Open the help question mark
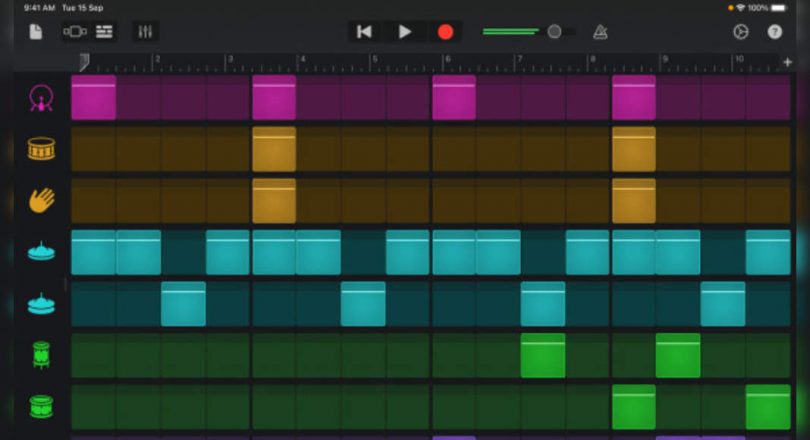 tap(774, 32)
